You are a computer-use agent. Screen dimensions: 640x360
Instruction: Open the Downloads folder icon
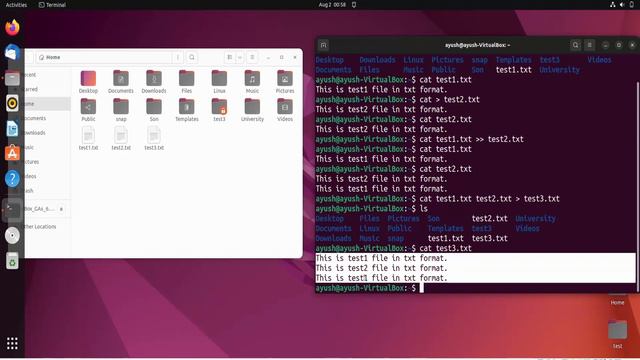pos(154,78)
